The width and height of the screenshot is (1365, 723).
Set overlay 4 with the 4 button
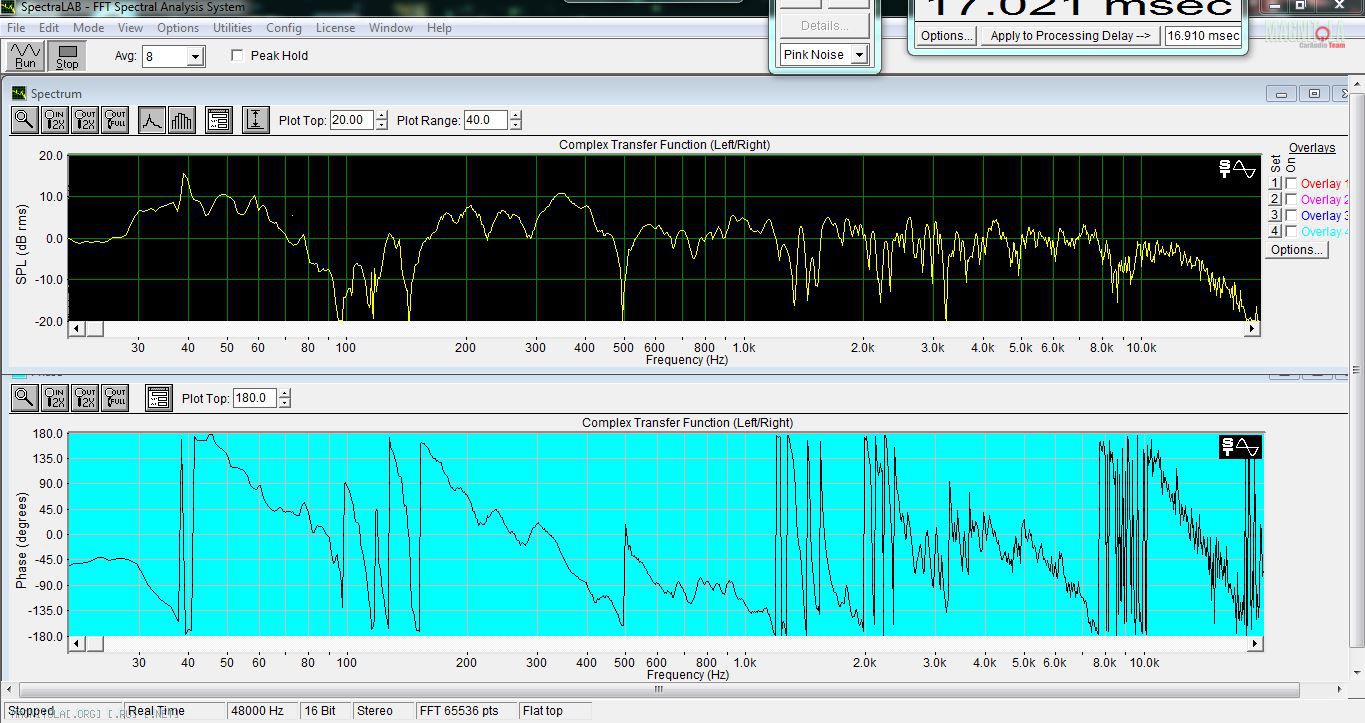[x=1275, y=232]
